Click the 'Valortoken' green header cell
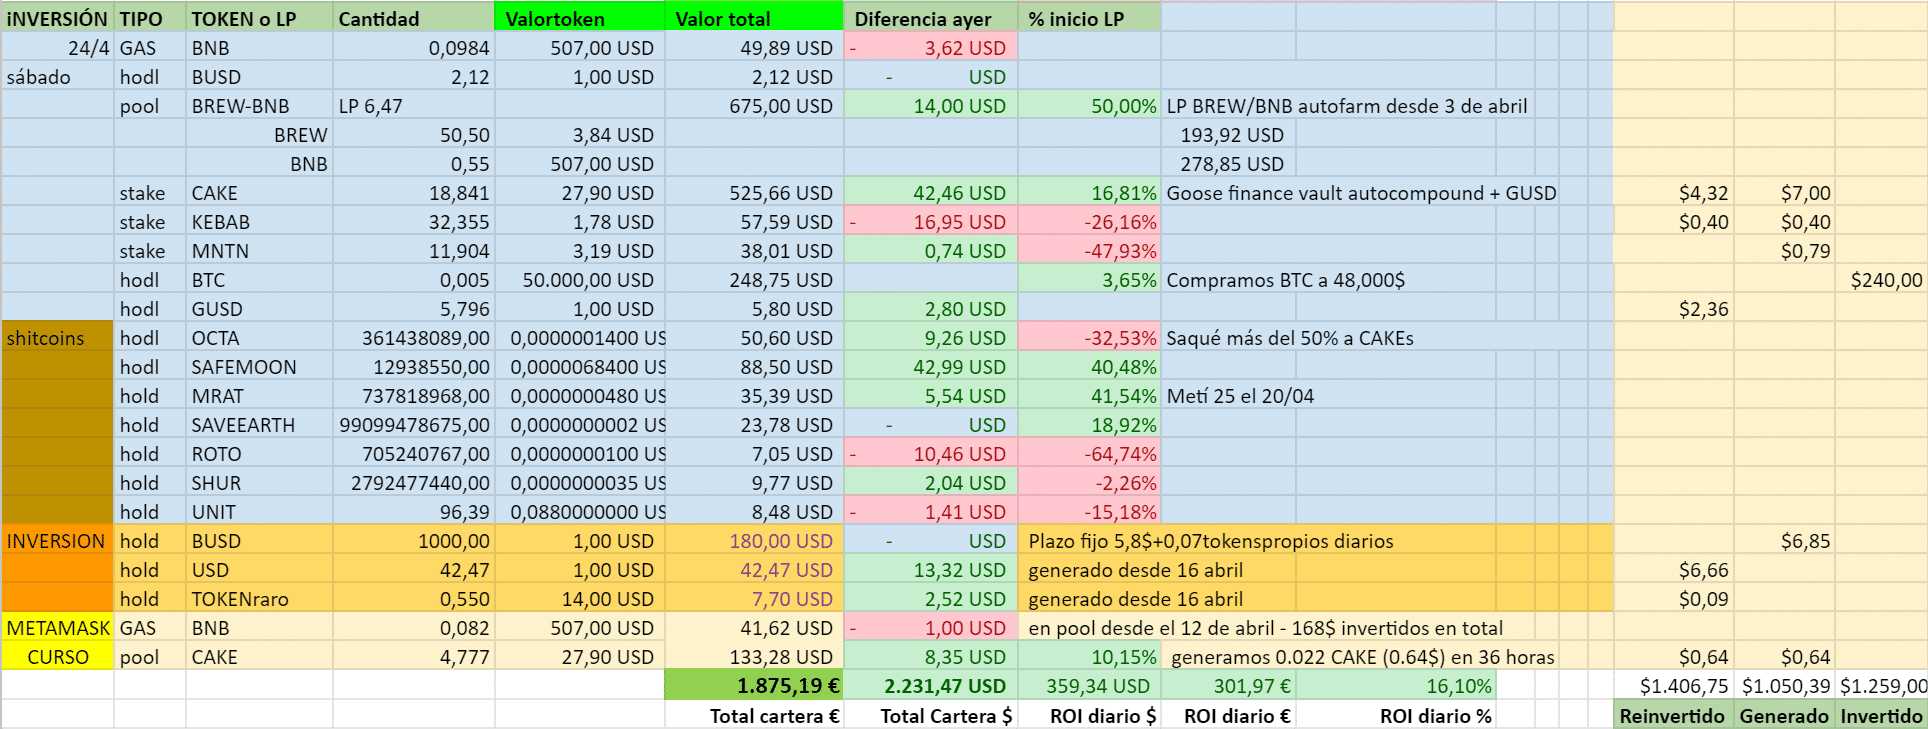This screenshot has width=1928, height=729. [579, 18]
